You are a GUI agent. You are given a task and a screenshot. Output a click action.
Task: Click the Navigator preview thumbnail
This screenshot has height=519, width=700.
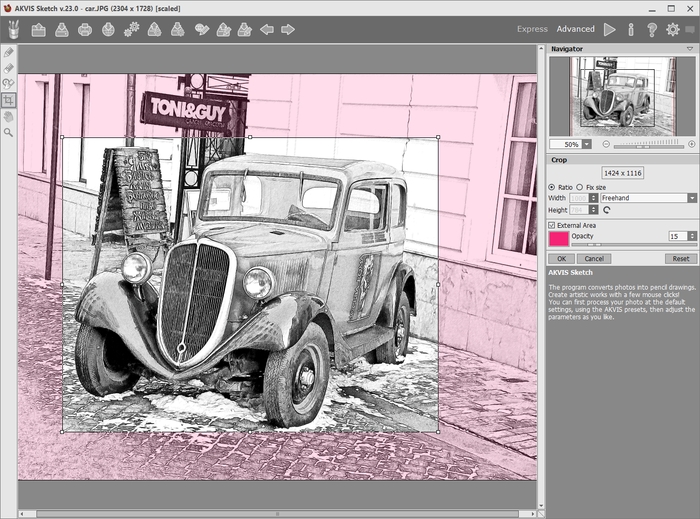click(622, 96)
